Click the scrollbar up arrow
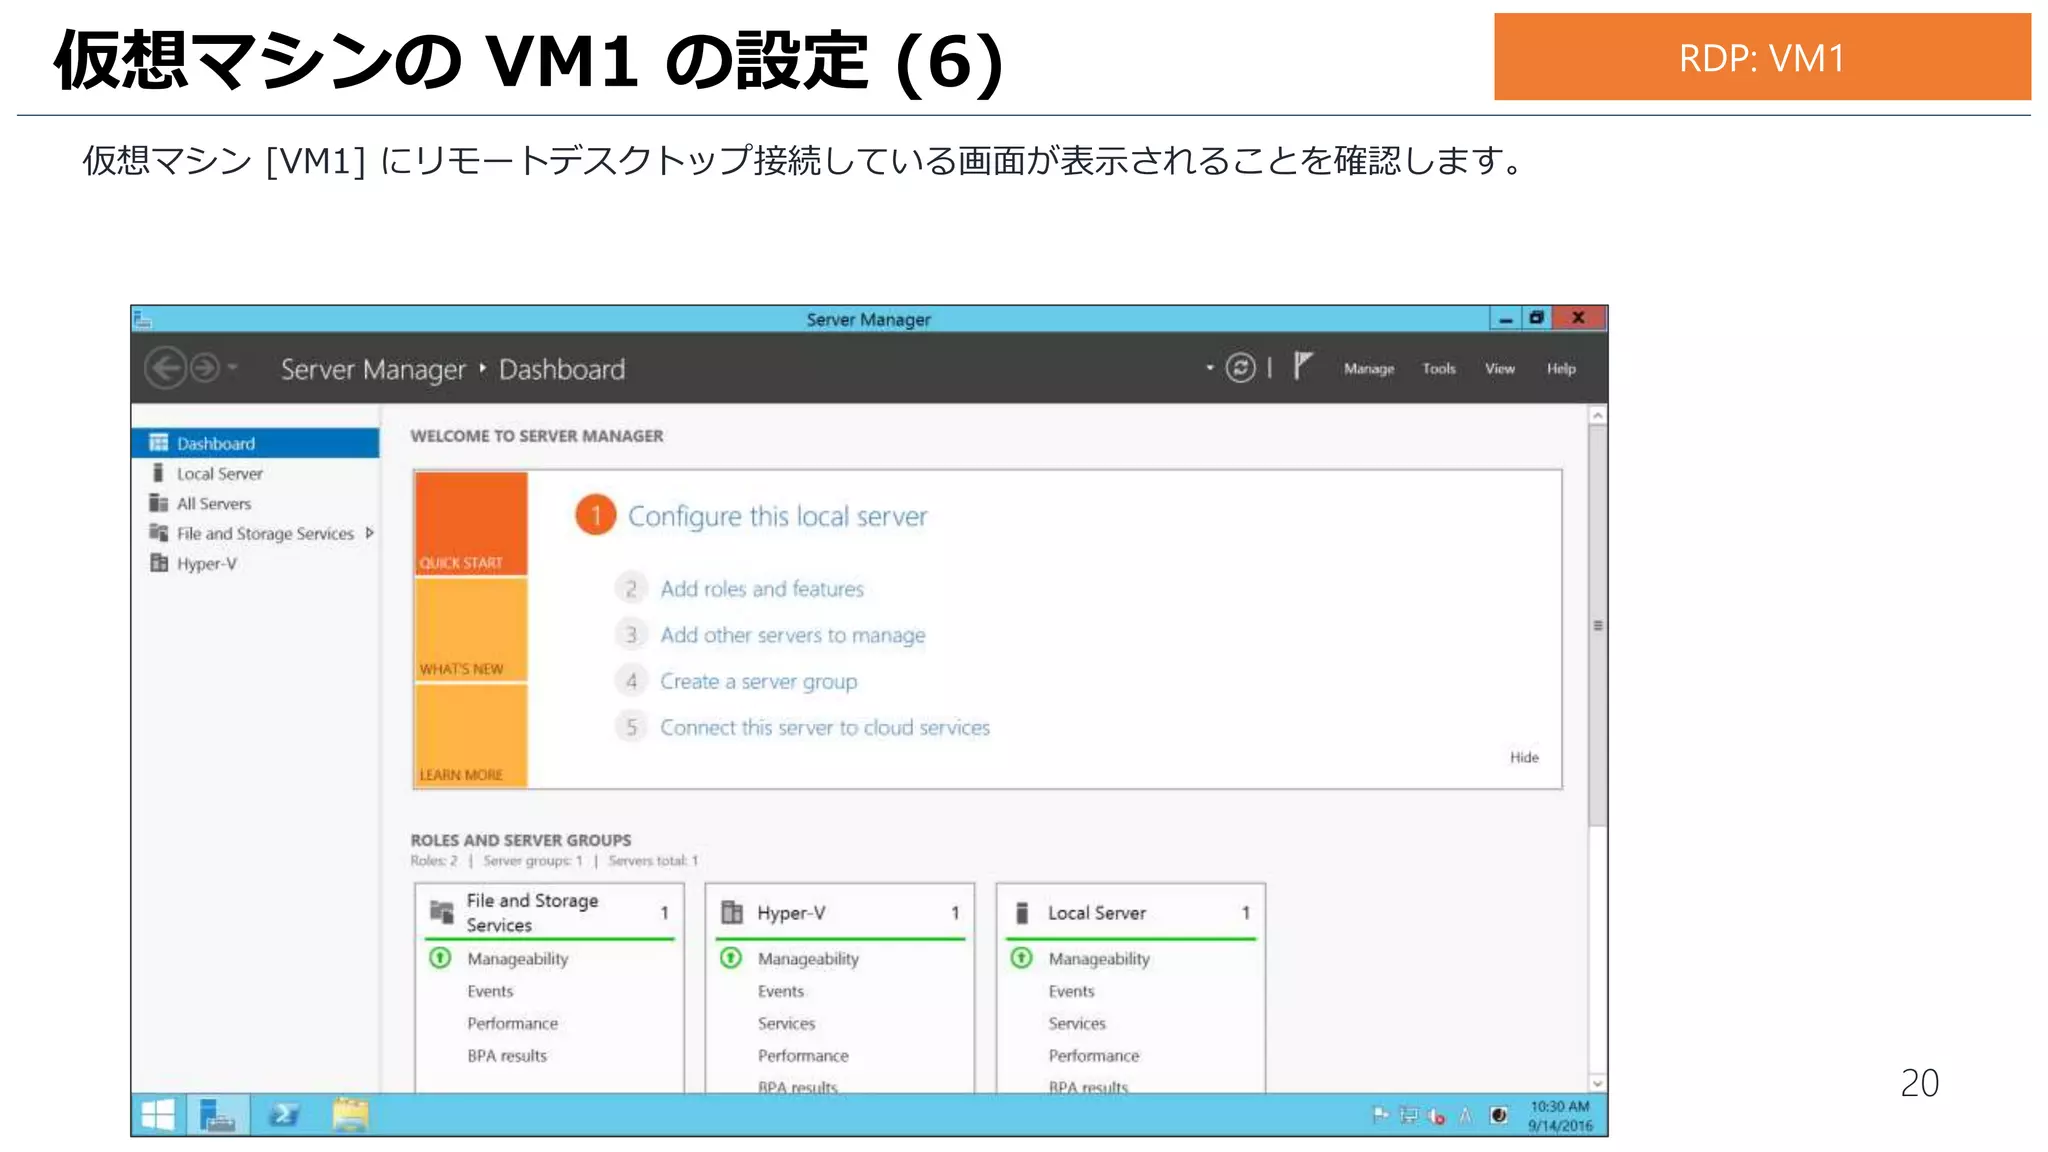The image size is (2048, 1152). 1598,414
